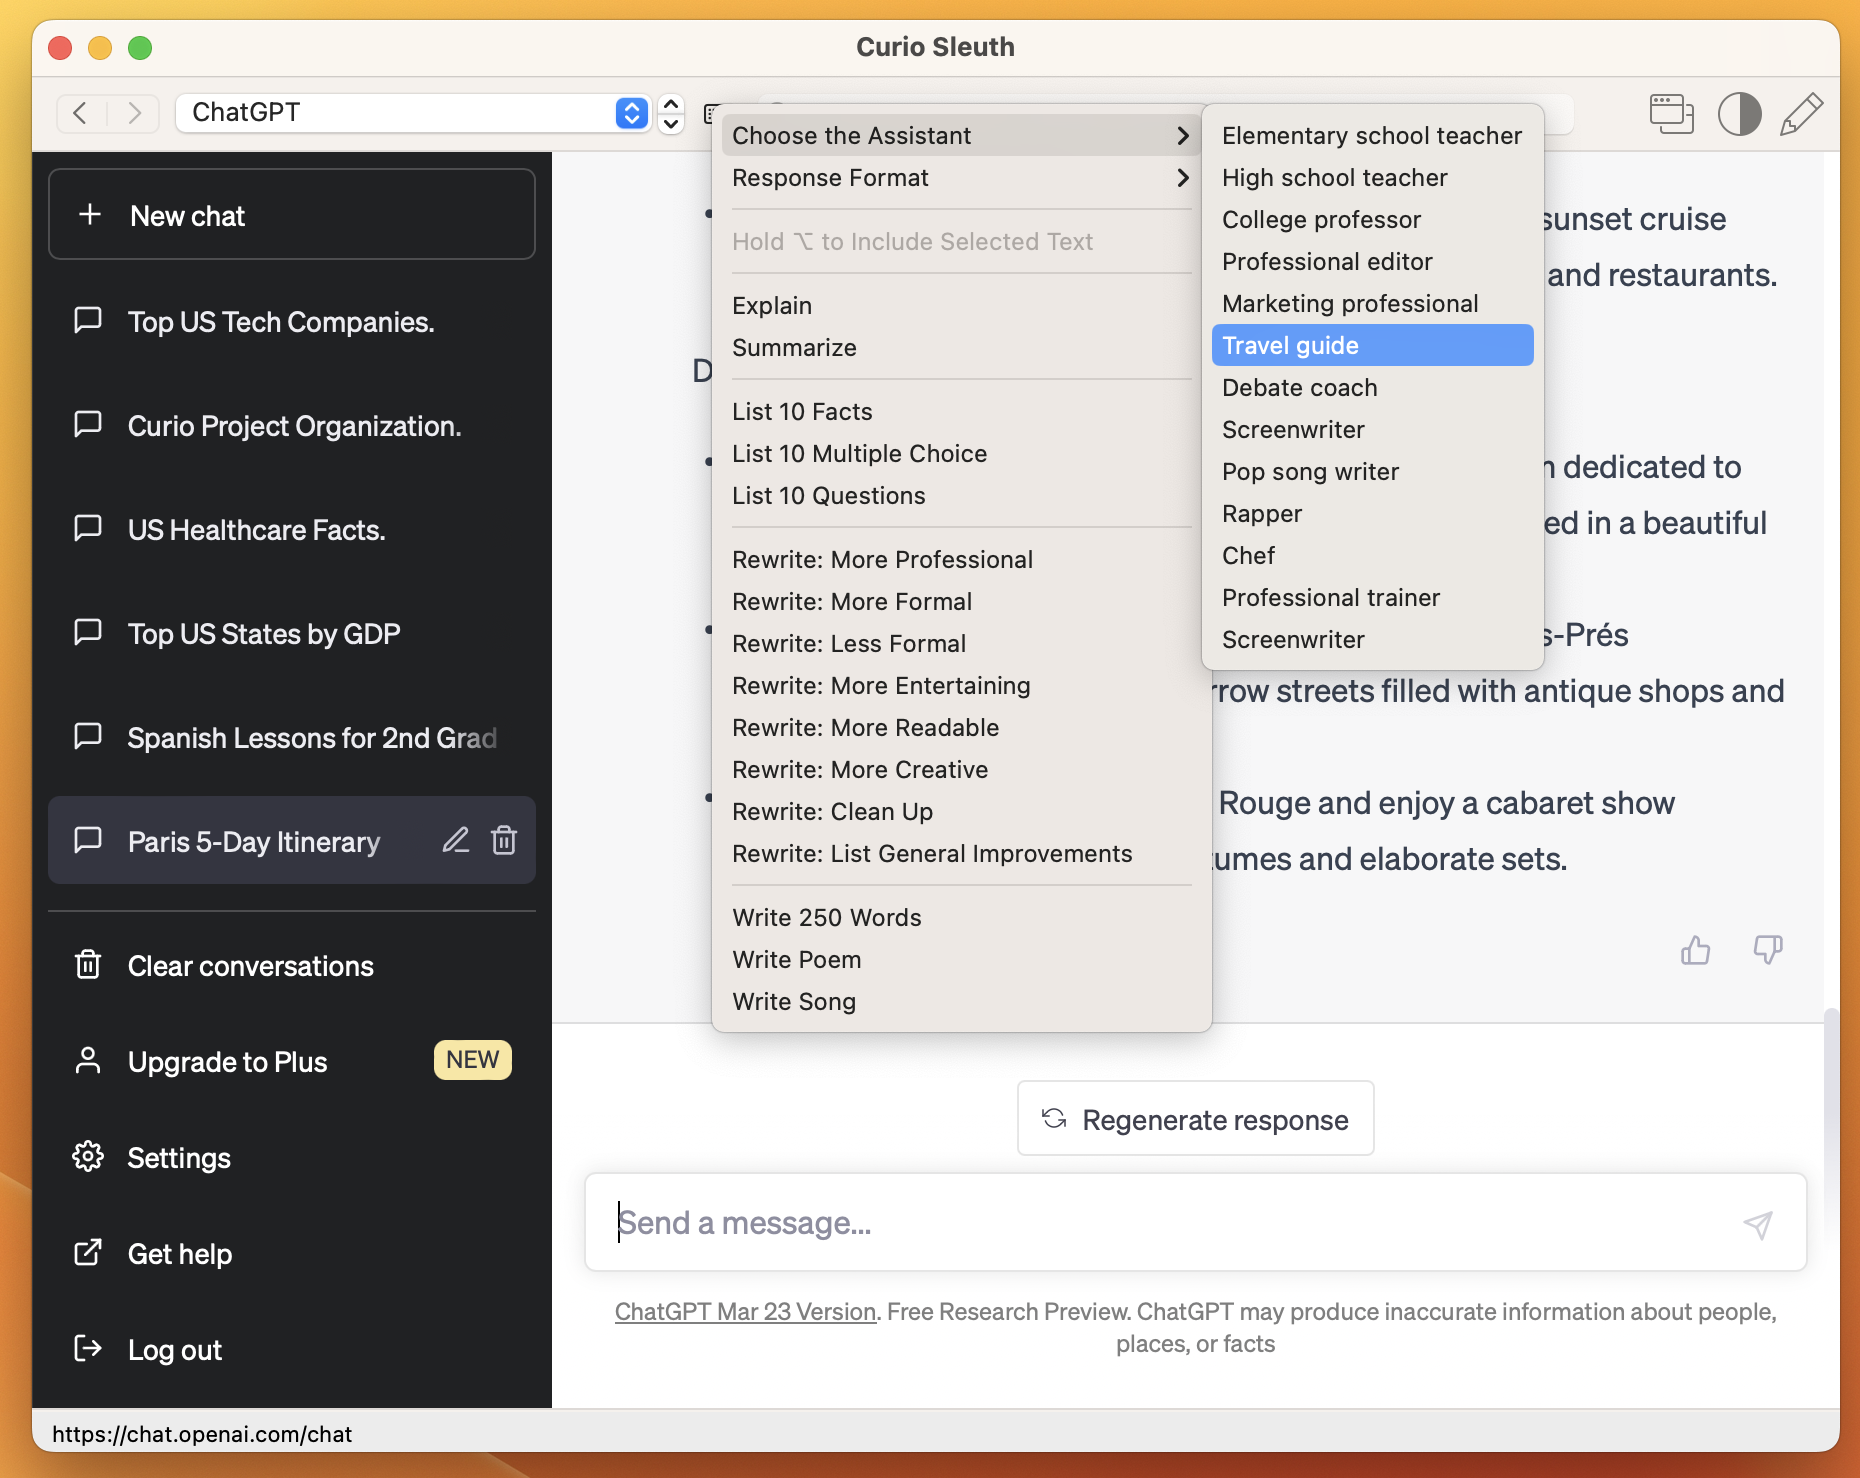Image resolution: width=1860 pixels, height=1478 pixels.
Task: Click the NEW badge next to Upgrade
Action: coord(473,1060)
